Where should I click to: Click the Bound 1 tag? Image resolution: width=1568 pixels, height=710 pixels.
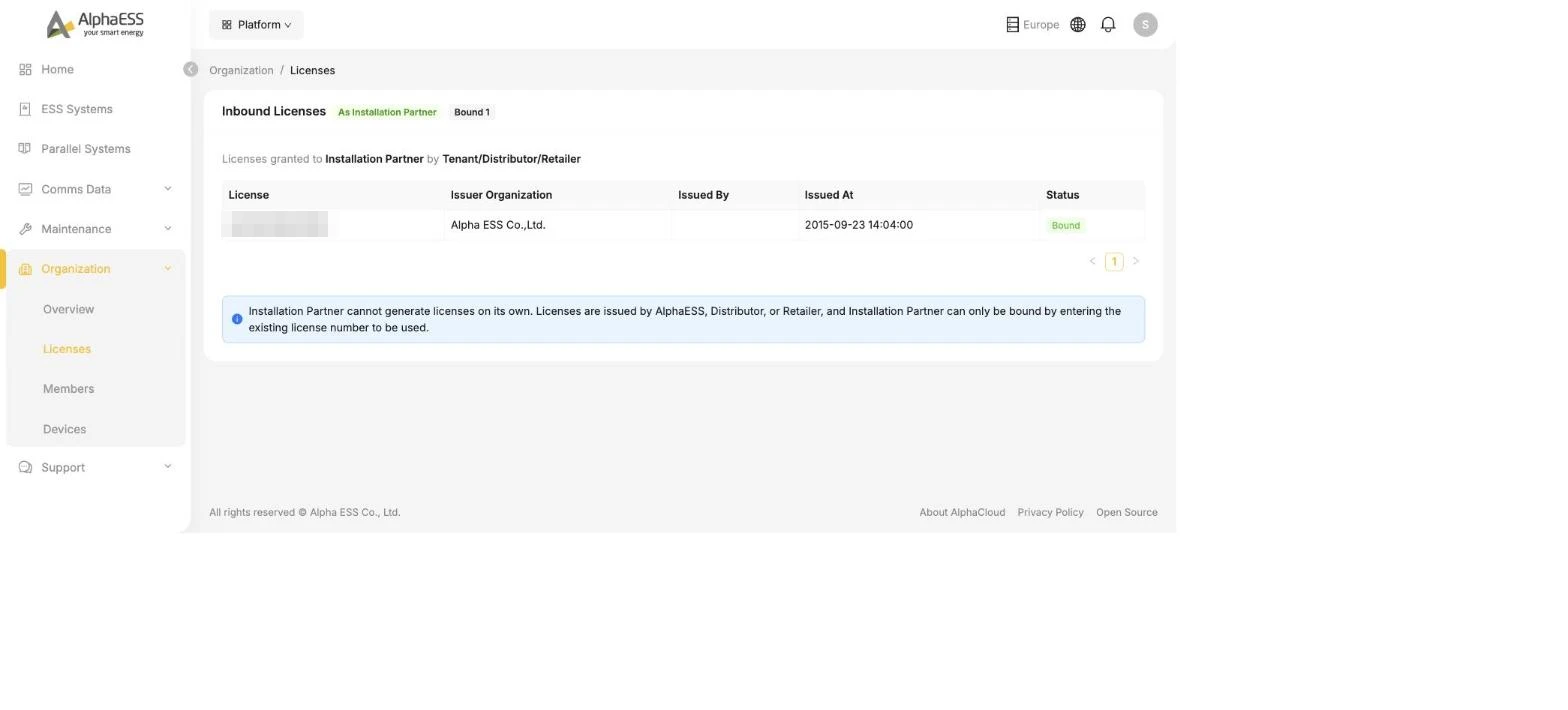click(x=472, y=112)
